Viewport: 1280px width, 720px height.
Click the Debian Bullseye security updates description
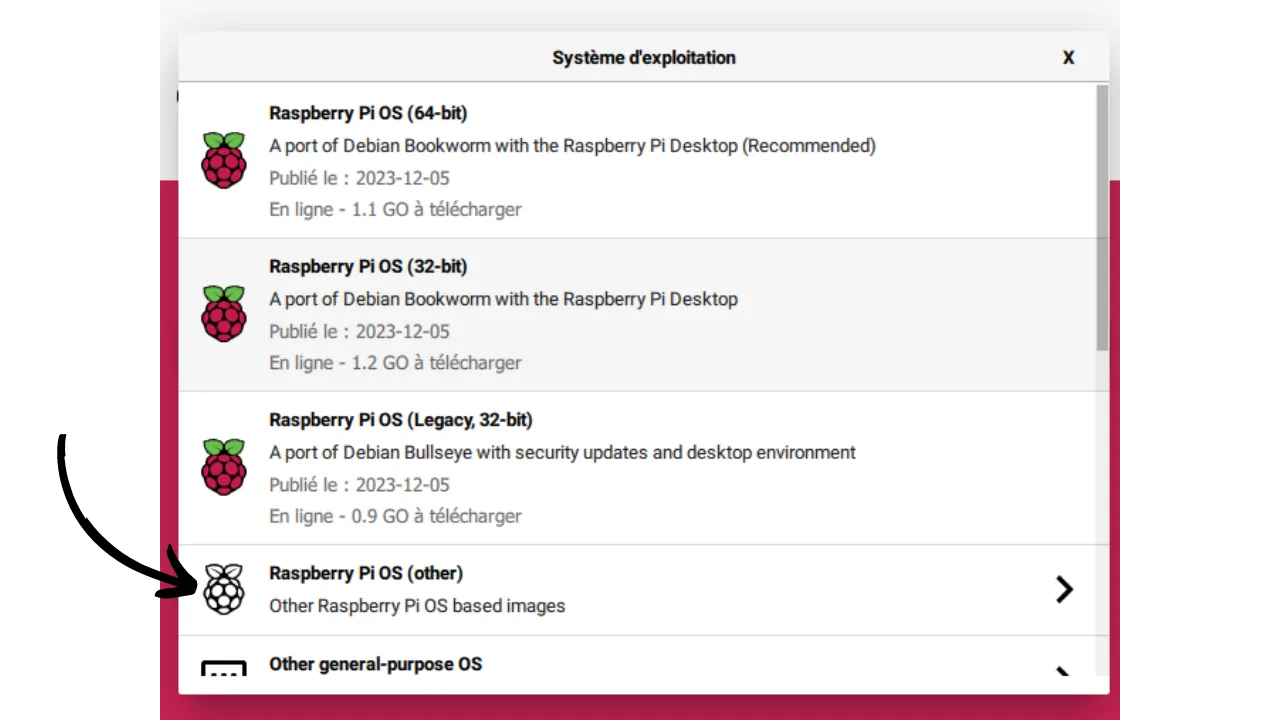click(x=562, y=453)
